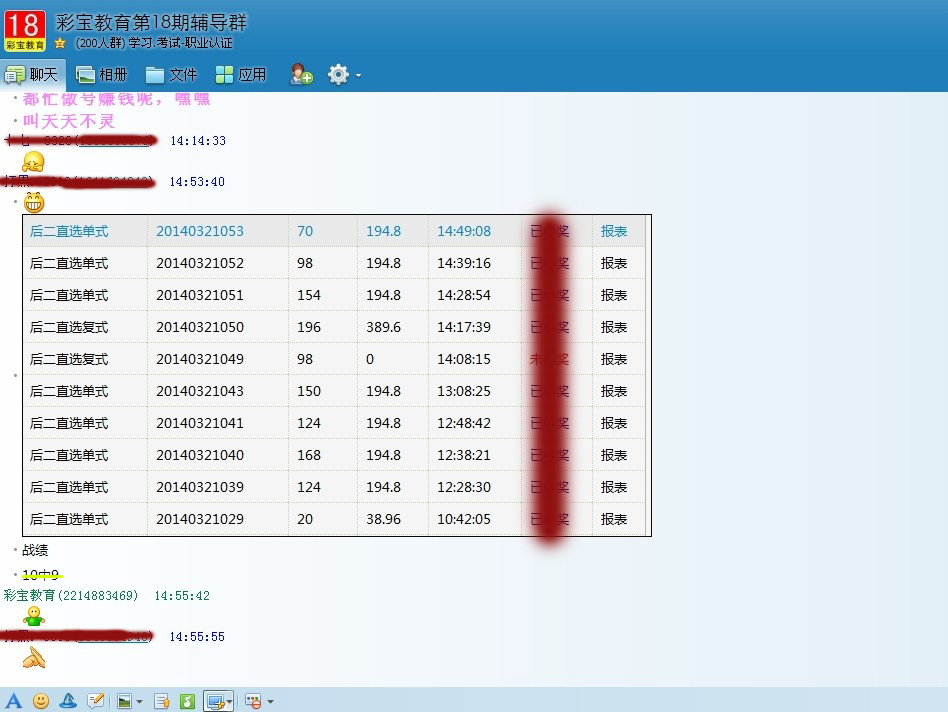The height and width of the screenshot is (712, 948).
Task: Switch to the 文件 files tab
Action: pos(171,74)
